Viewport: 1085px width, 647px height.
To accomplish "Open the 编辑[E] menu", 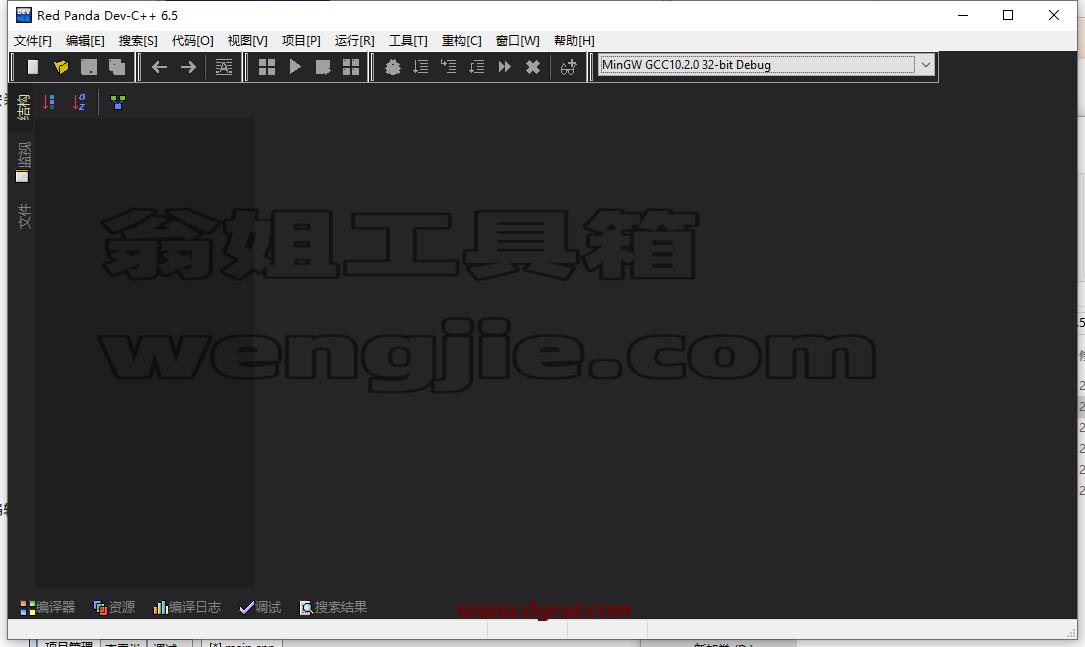I will tap(85, 41).
